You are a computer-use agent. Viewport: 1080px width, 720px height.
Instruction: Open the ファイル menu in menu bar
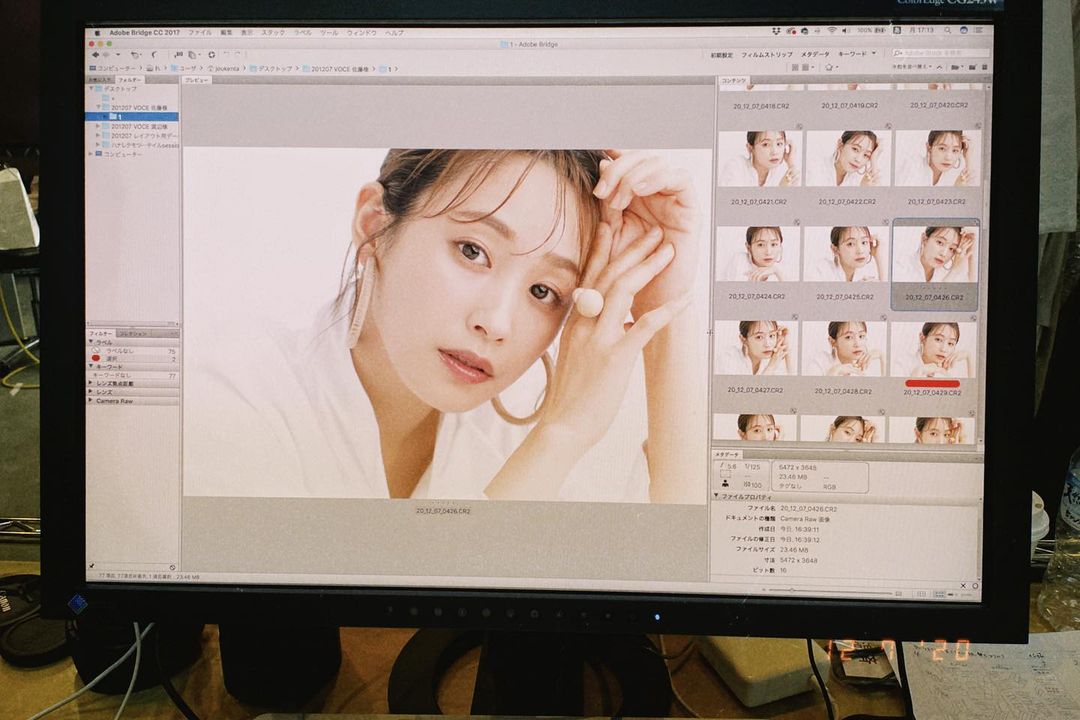[x=199, y=32]
